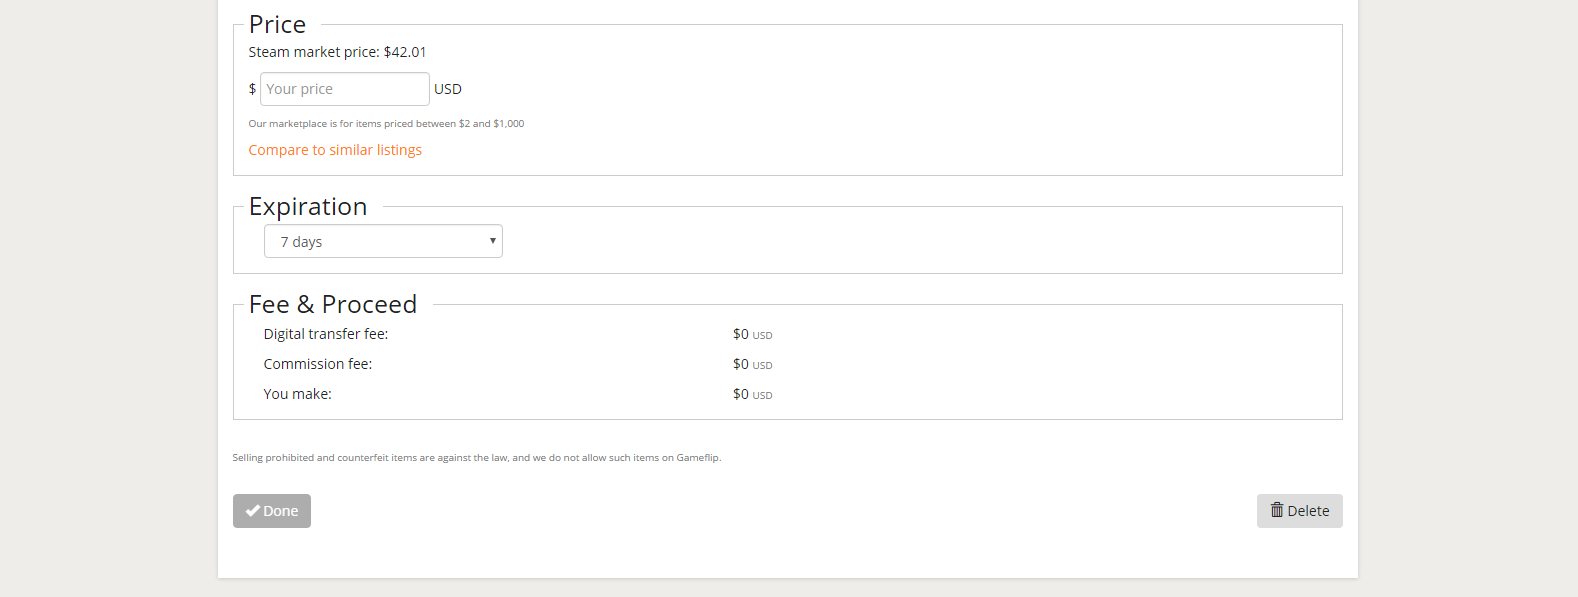Screen dimensions: 1578x597
Task: Click the Fee & Proceed heading
Action: point(333,304)
